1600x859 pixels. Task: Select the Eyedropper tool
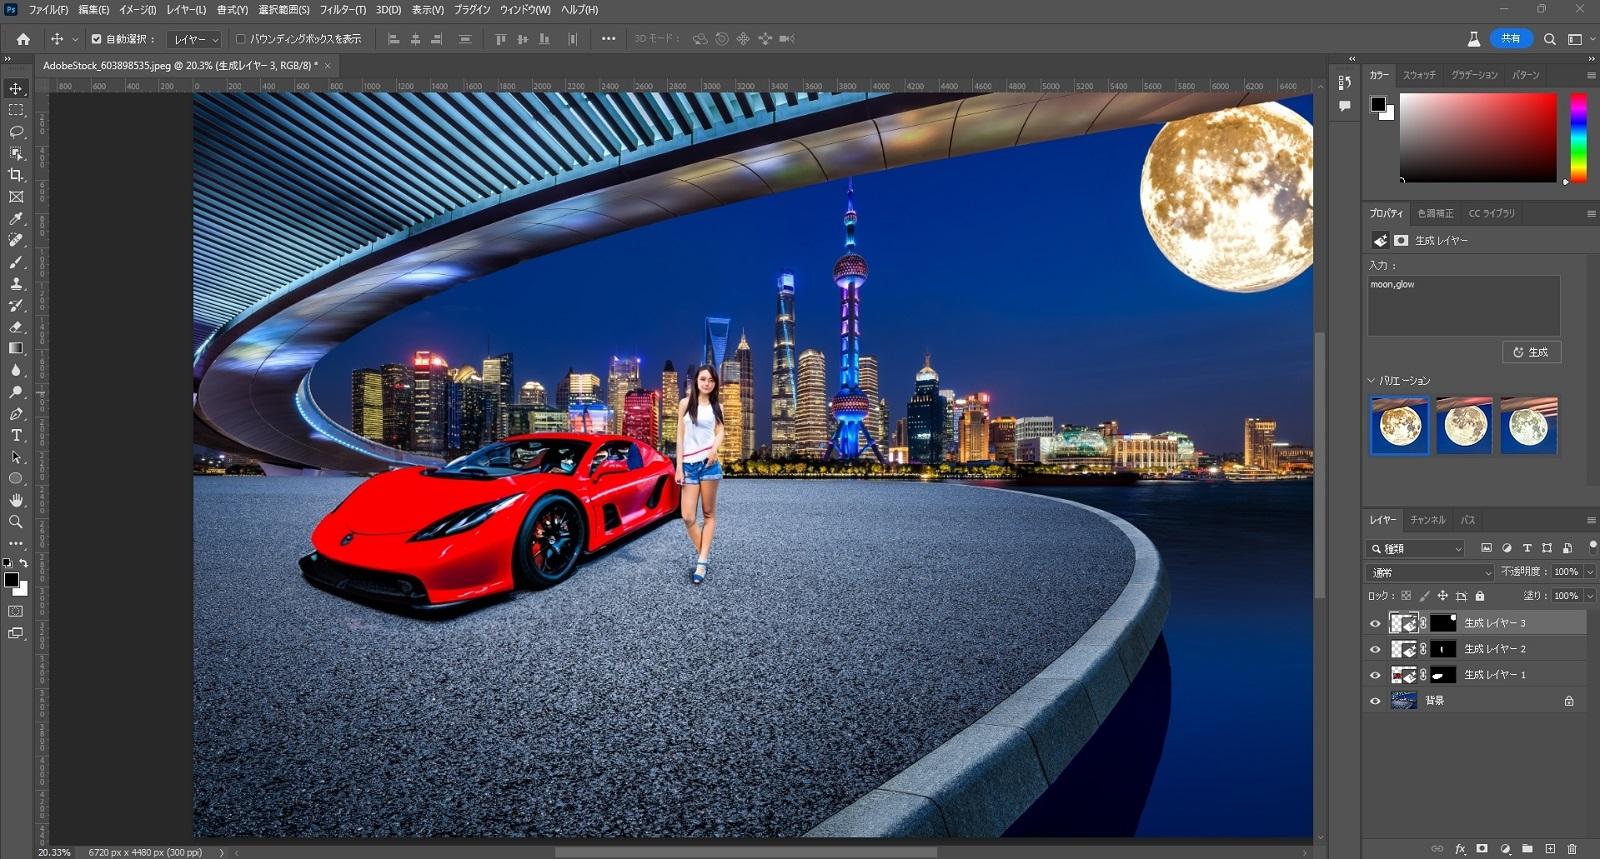pos(16,219)
